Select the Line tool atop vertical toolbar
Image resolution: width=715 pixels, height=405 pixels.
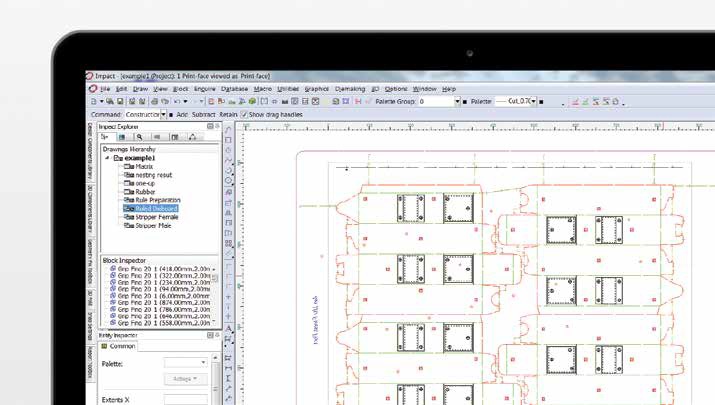tap(228, 130)
